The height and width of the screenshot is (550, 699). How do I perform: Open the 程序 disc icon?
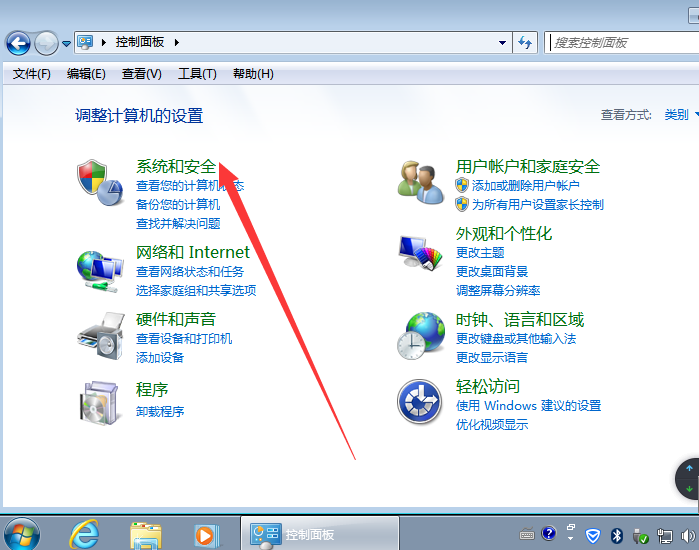coord(99,403)
